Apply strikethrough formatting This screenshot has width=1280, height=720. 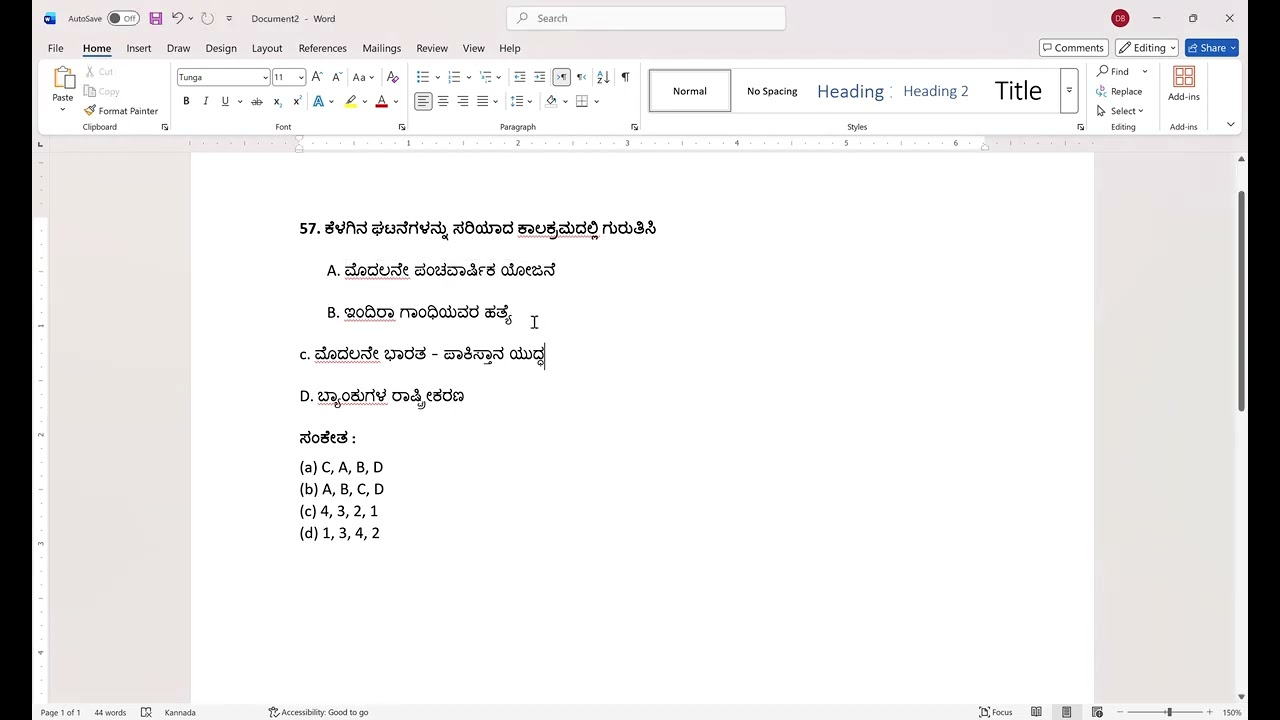point(256,101)
